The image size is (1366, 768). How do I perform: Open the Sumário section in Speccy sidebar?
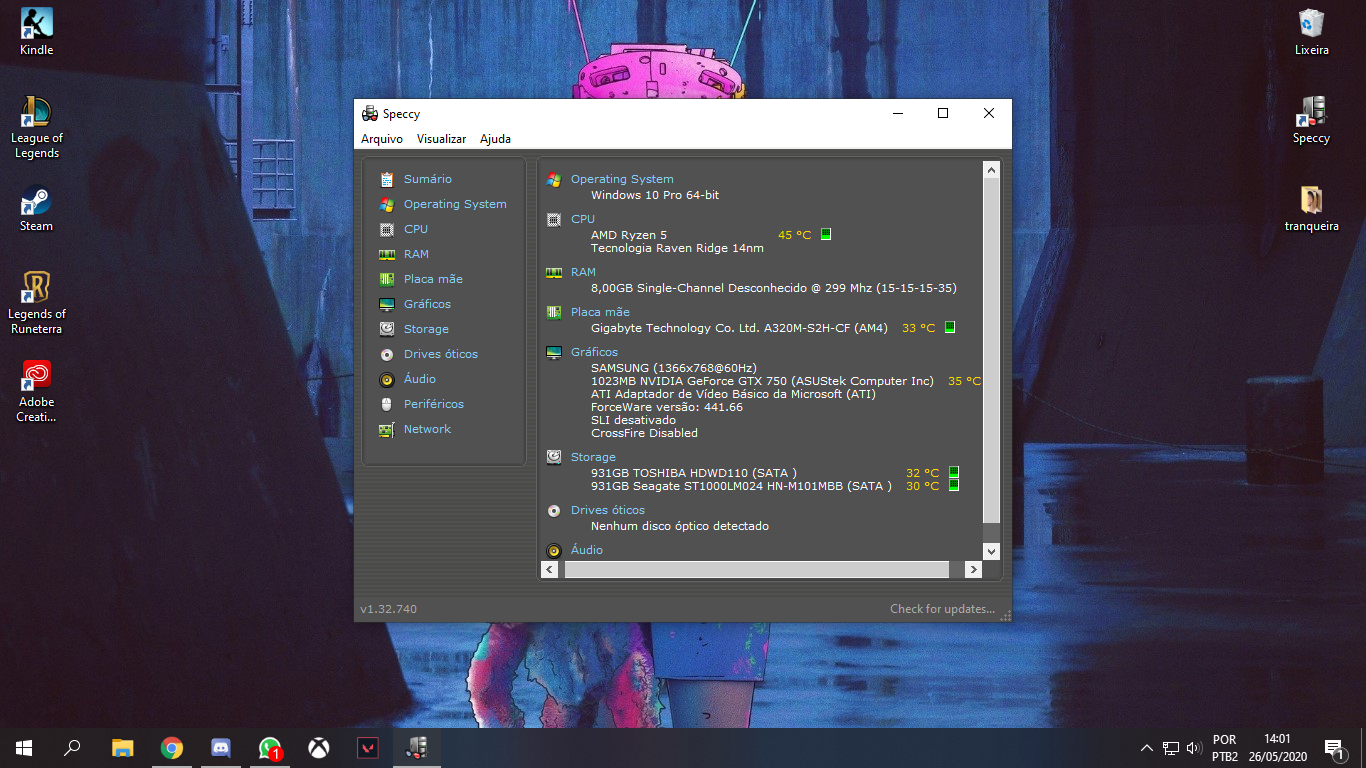(427, 179)
